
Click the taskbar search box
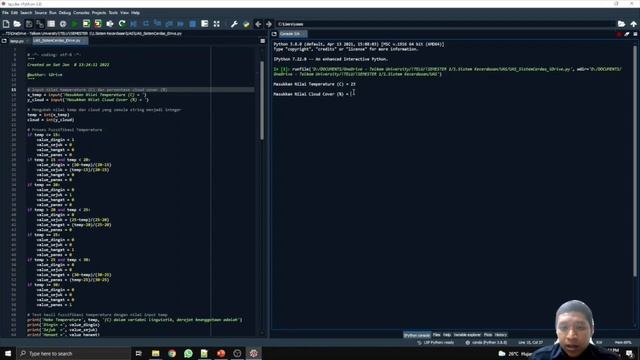(73, 353)
